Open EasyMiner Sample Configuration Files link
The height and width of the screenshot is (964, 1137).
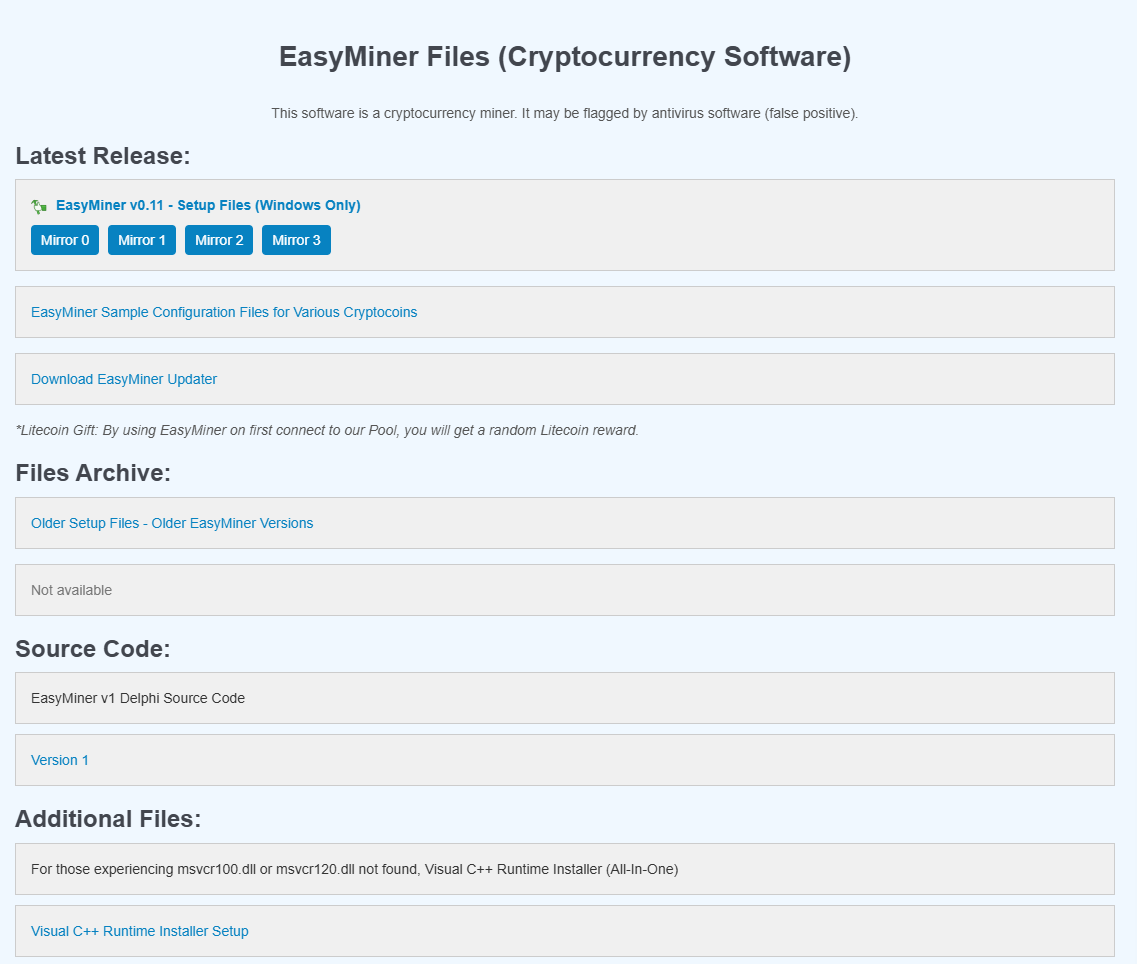pyautogui.click(x=224, y=312)
